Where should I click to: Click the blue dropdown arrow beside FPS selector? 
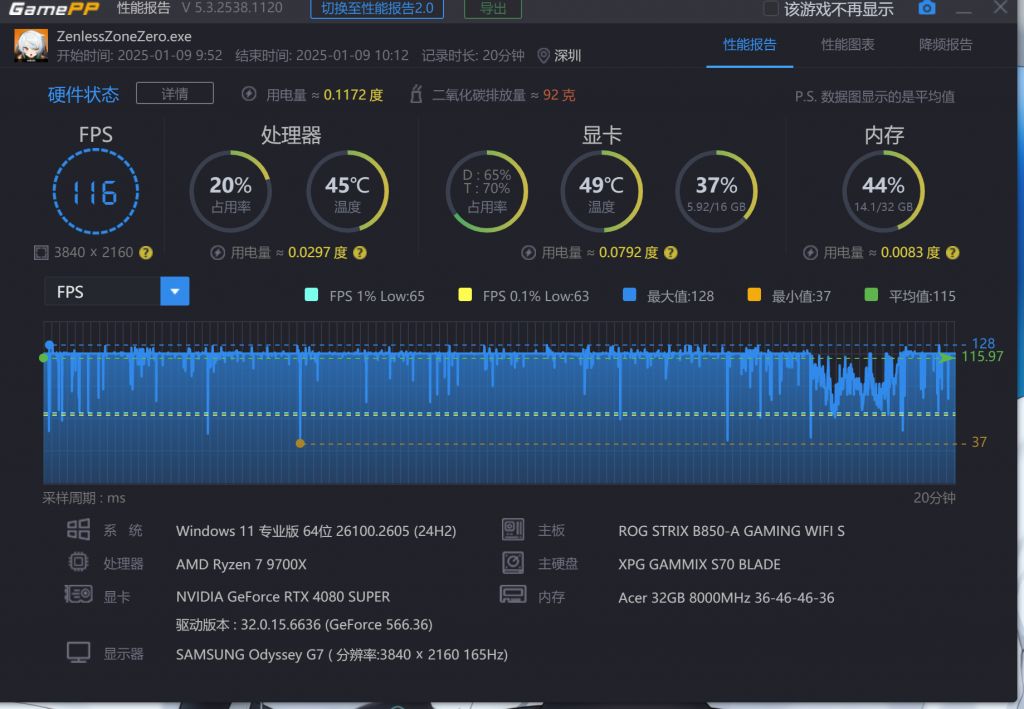[174, 291]
